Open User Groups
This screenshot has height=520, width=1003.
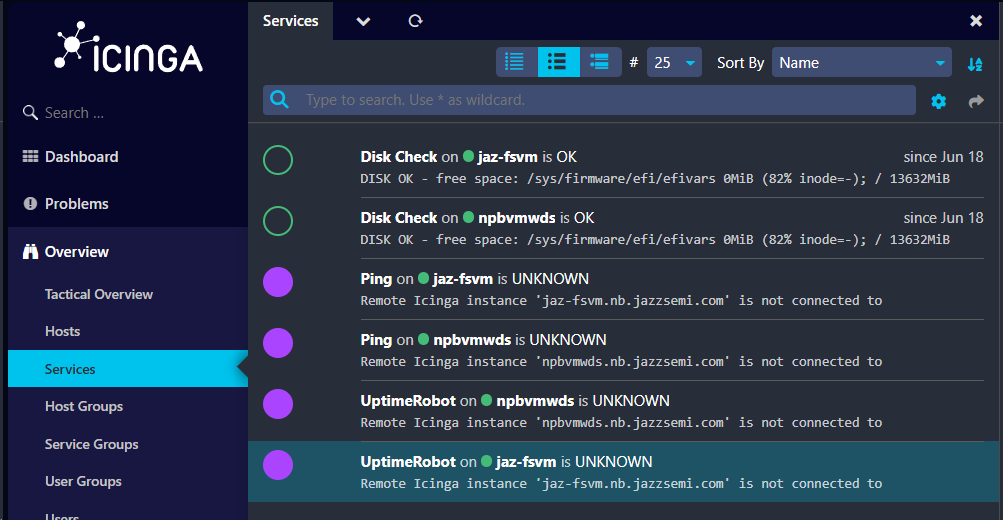[x=83, y=481]
